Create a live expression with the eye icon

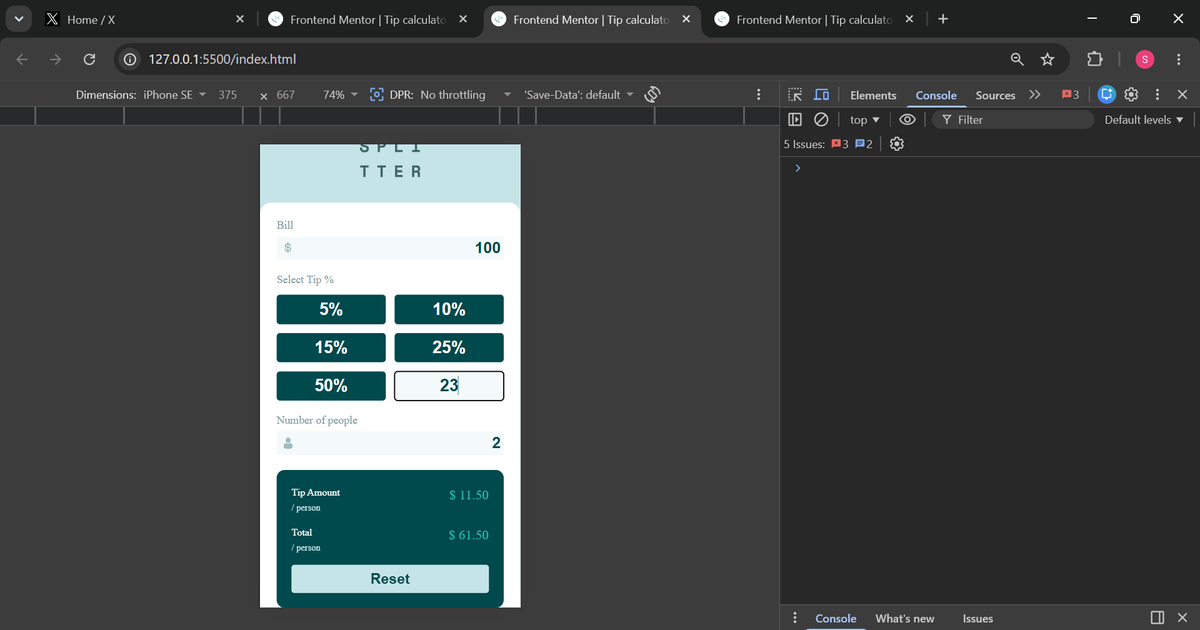tap(908, 119)
